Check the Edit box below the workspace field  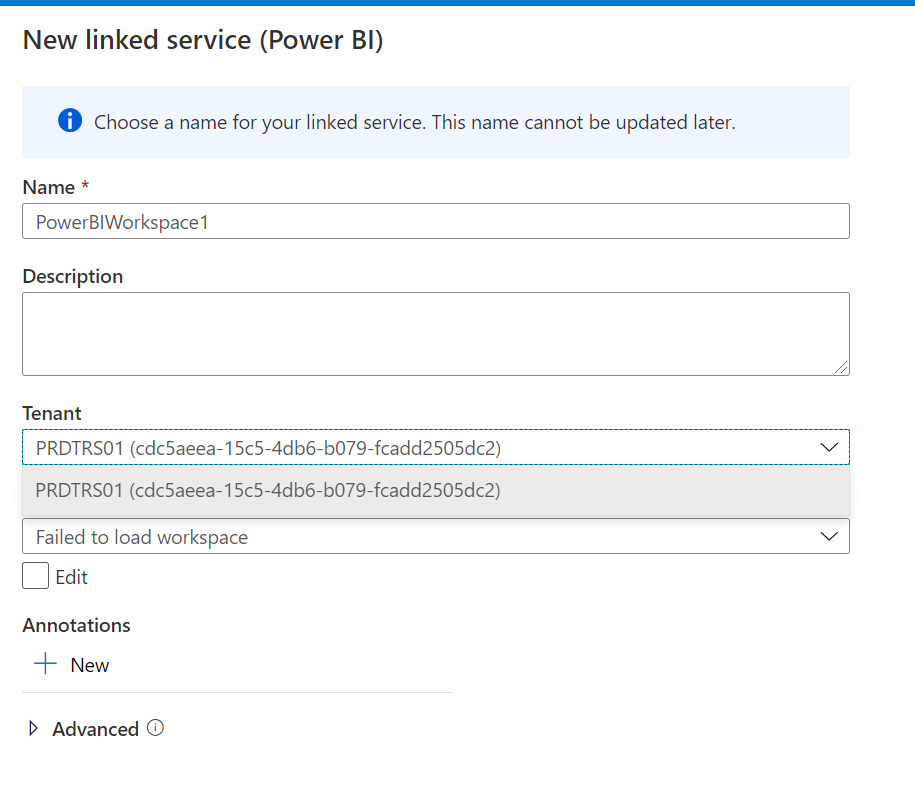[34, 575]
